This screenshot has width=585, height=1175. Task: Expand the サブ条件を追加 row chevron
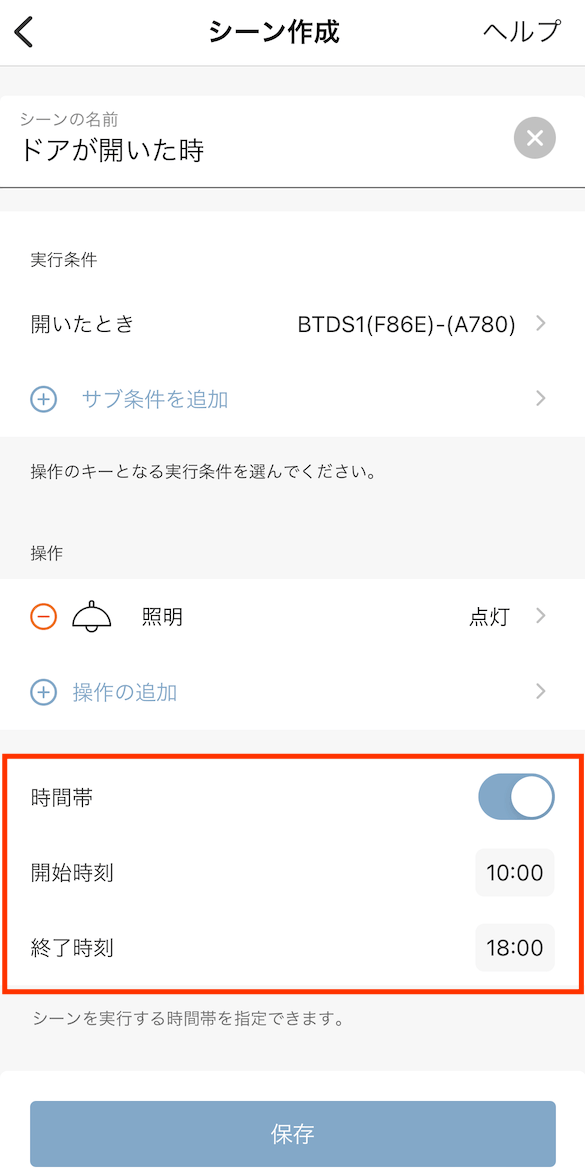[541, 399]
